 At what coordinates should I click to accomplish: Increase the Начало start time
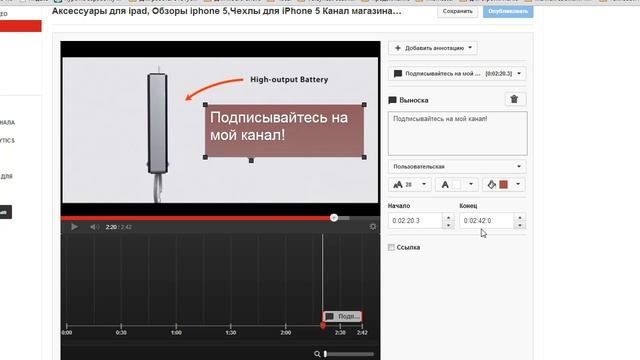pos(448,218)
